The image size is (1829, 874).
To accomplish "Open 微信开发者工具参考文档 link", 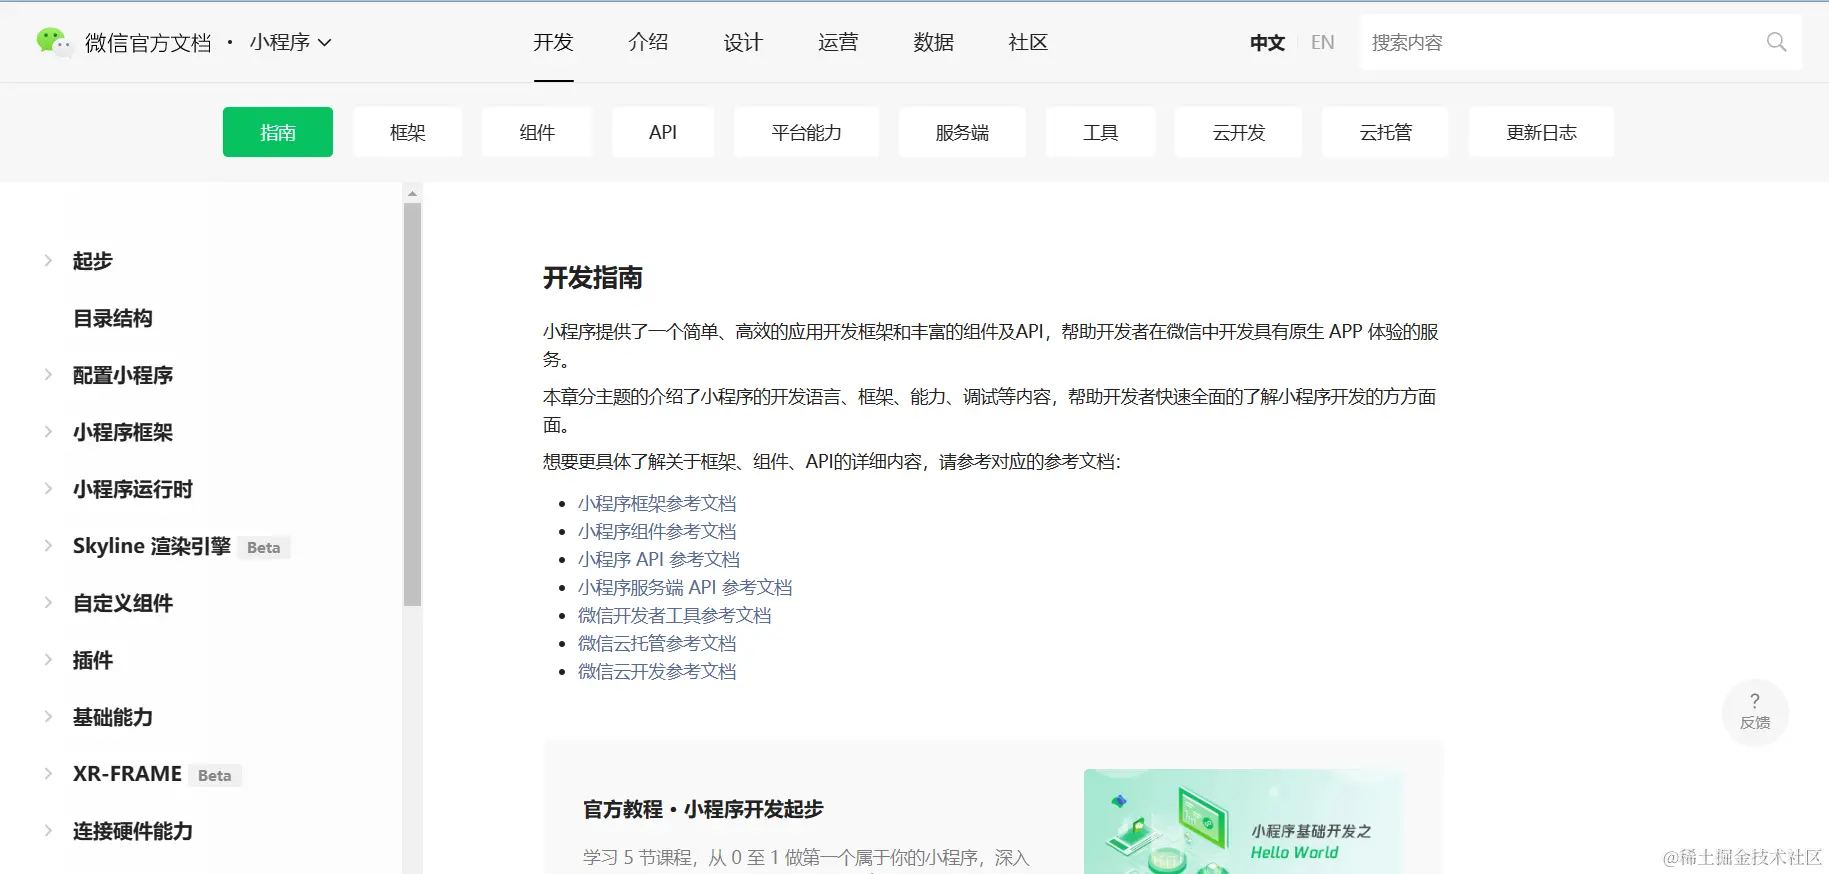I will (x=675, y=615).
